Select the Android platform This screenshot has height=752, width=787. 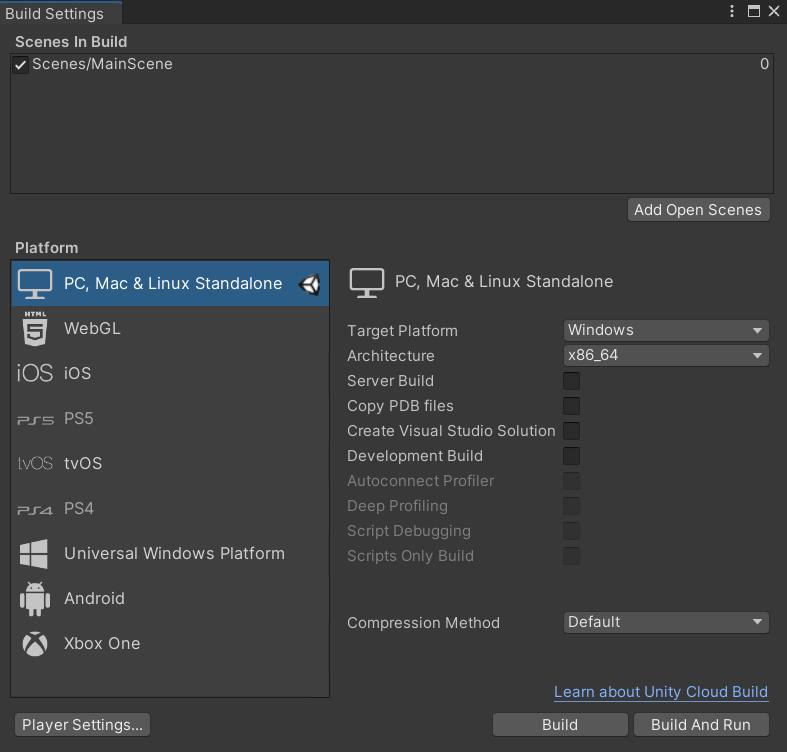tap(170, 598)
